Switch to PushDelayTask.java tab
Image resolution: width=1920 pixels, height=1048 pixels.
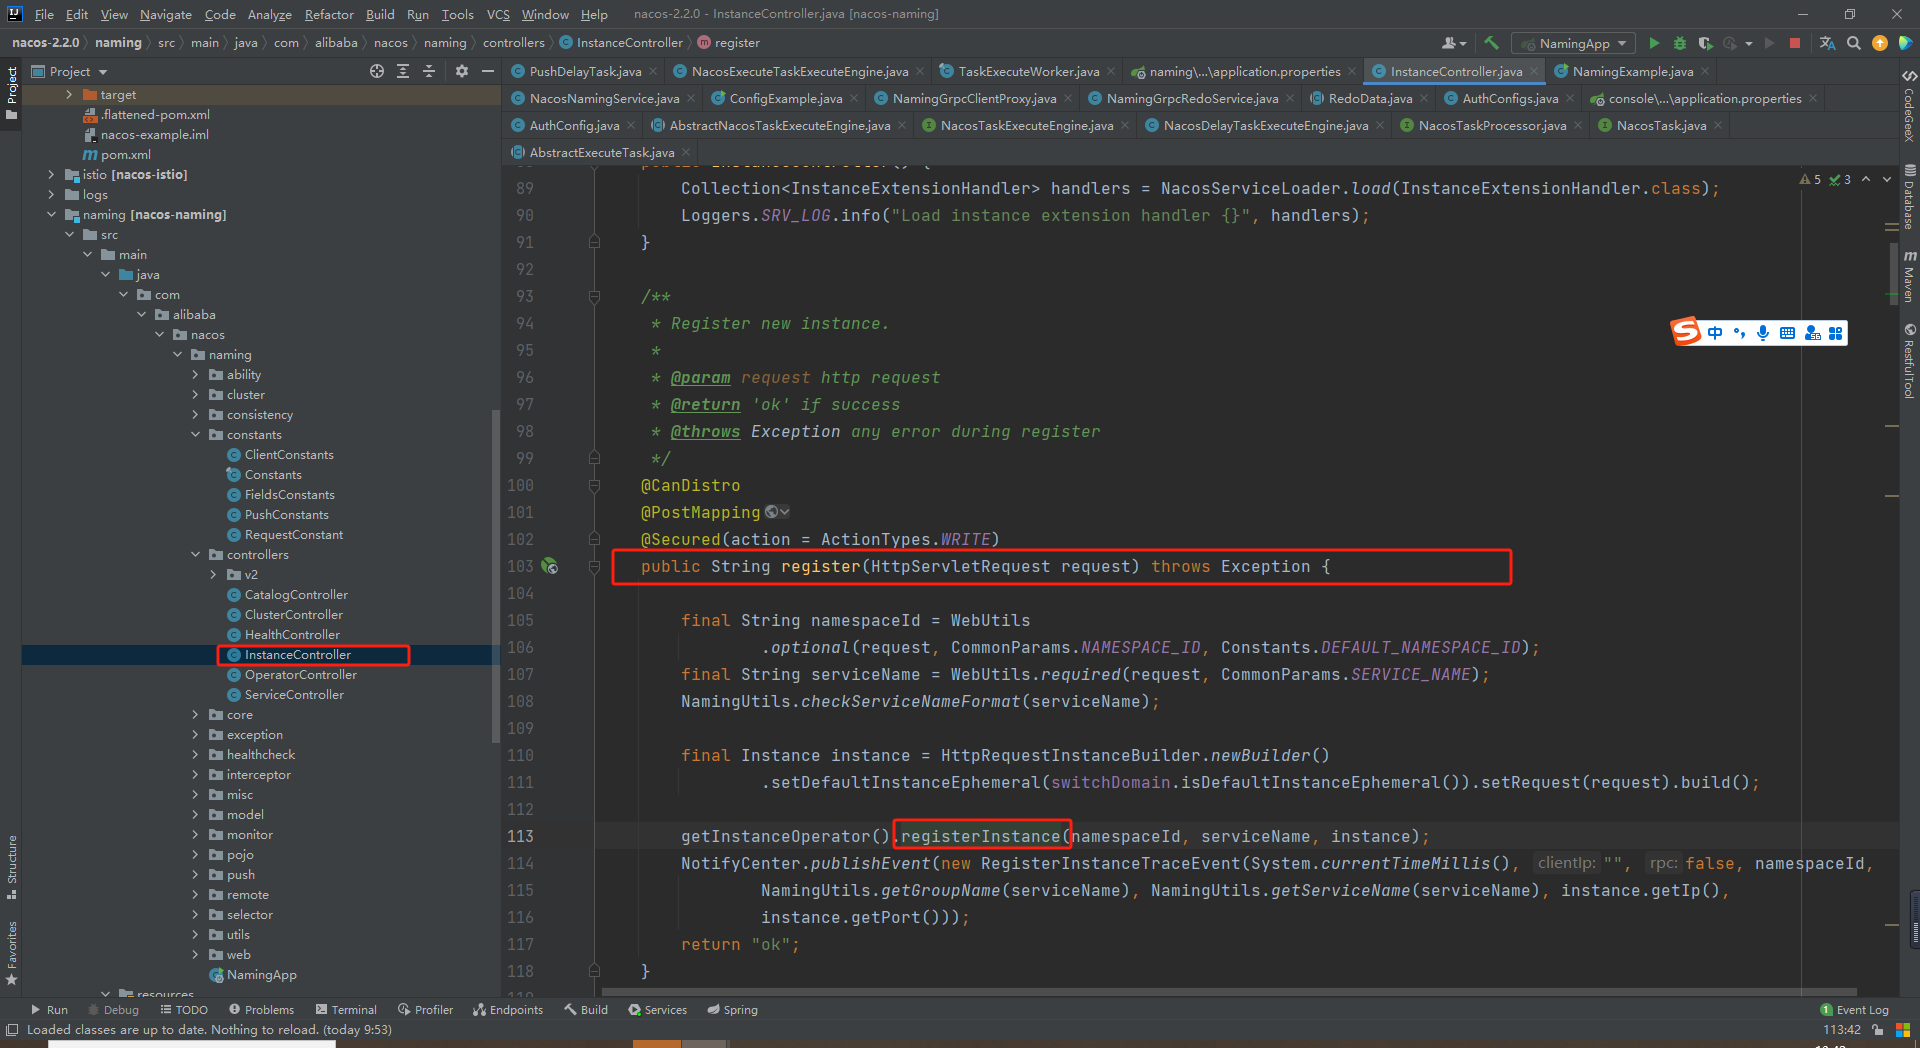(584, 71)
